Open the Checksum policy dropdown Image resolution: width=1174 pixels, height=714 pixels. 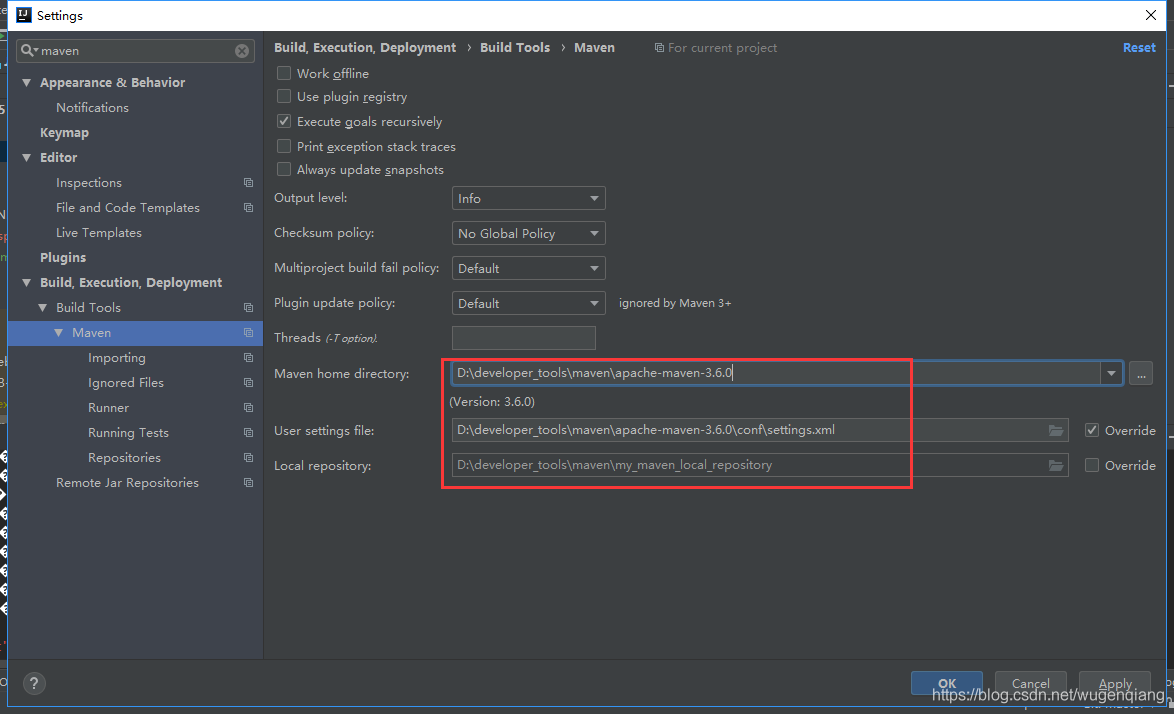pos(529,234)
